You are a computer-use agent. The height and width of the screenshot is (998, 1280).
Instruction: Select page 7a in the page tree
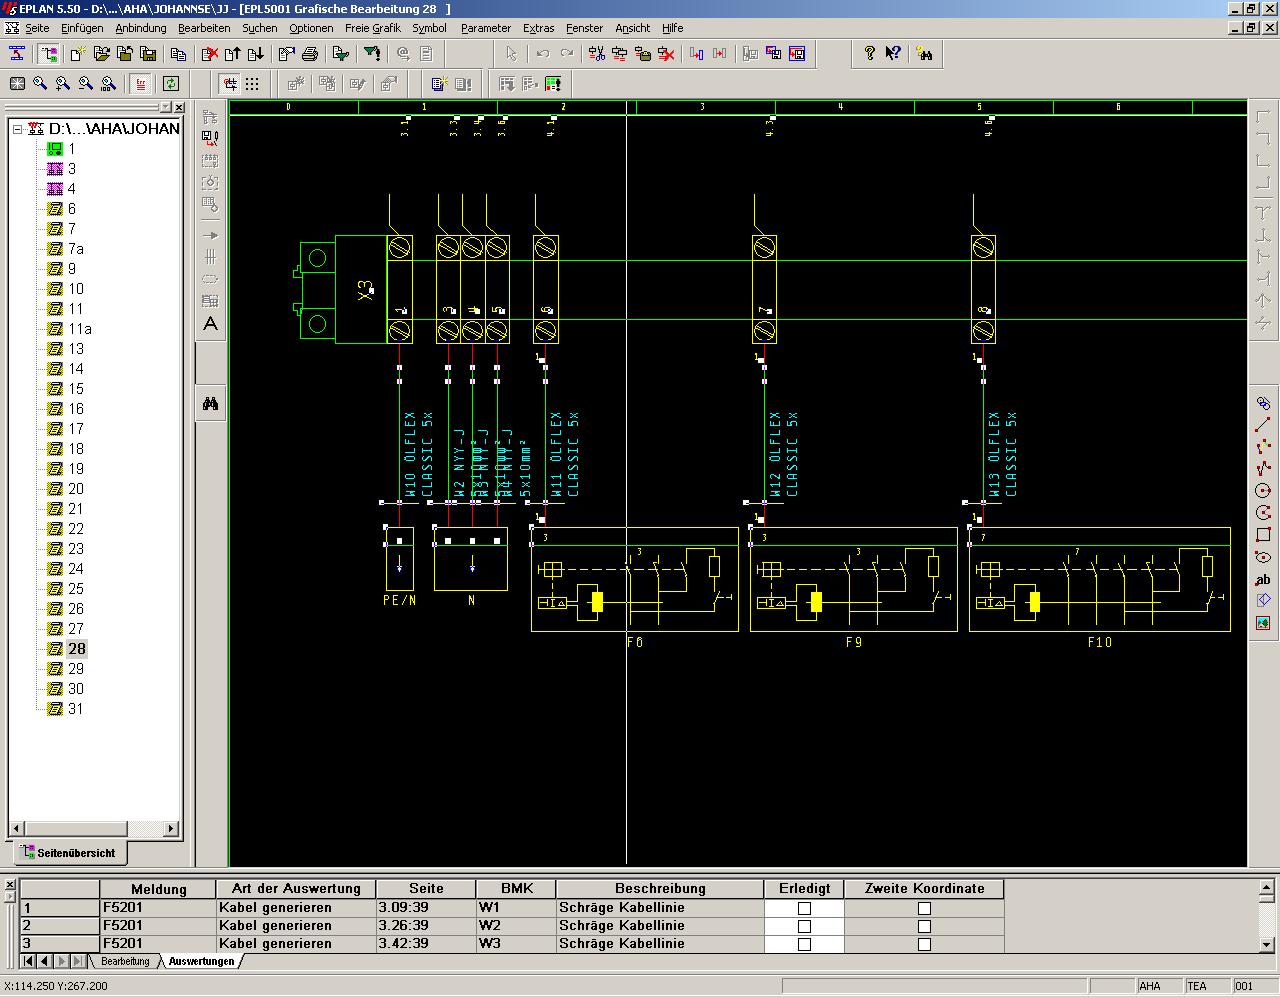click(x=75, y=249)
